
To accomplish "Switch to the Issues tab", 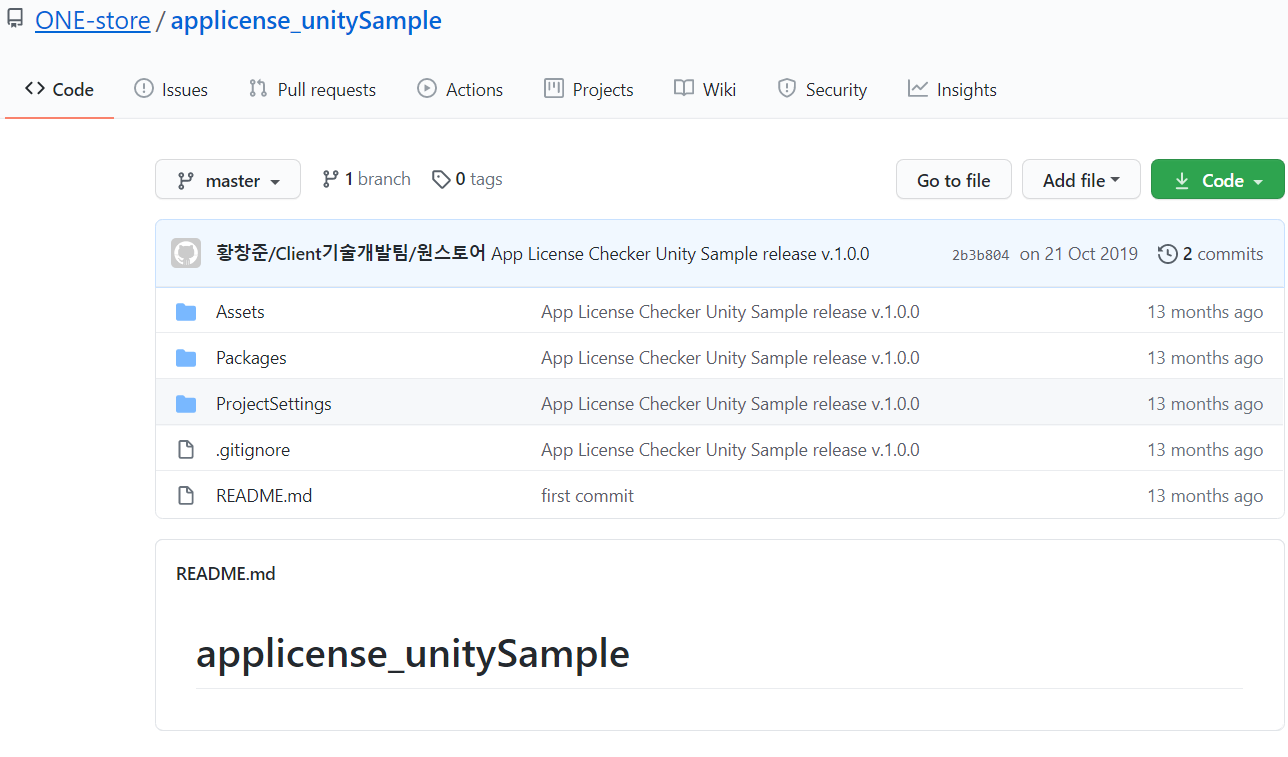I will coord(171,89).
